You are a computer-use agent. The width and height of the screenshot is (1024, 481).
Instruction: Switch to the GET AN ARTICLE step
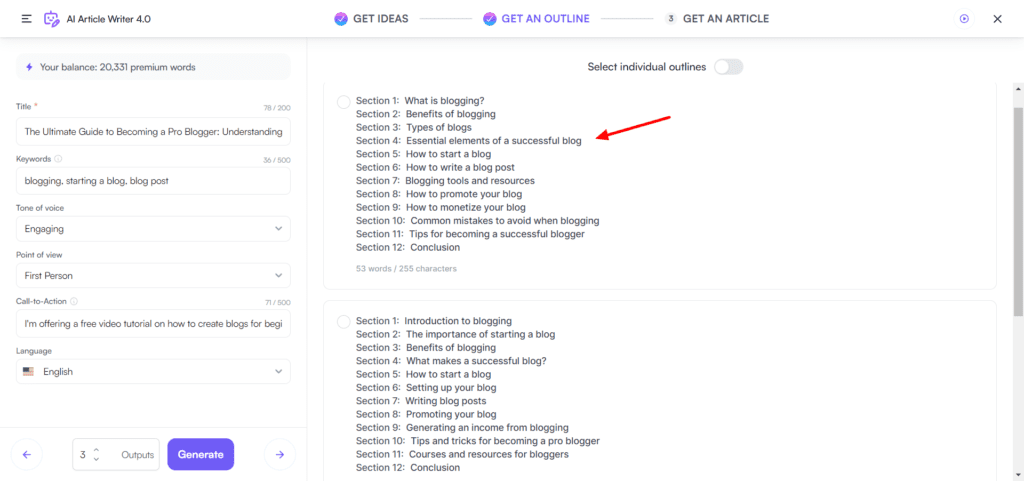(716, 19)
